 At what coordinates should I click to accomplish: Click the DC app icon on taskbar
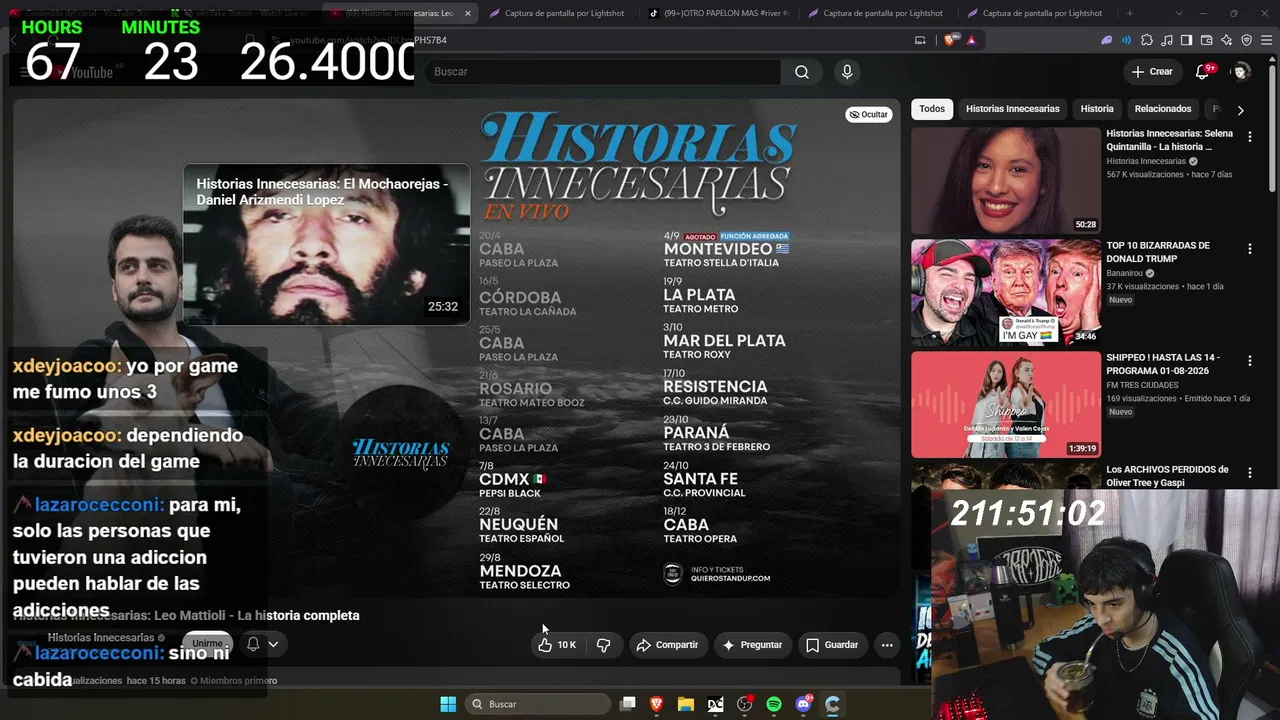715,704
